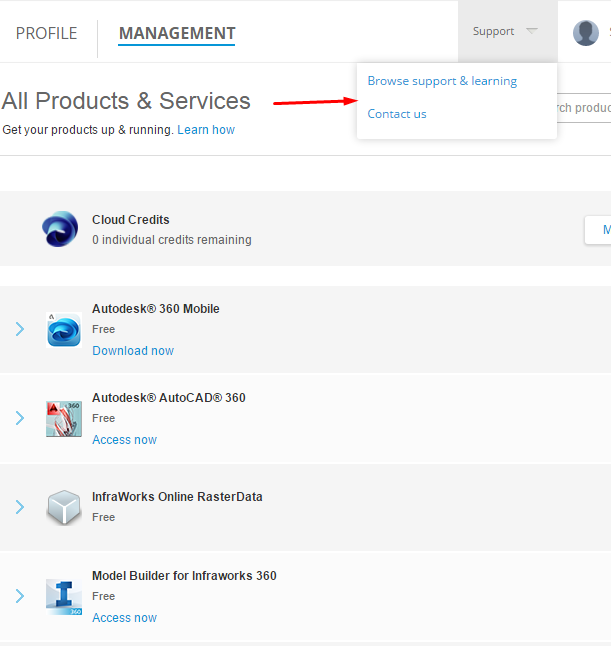The width and height of the screenshot is (611, 646).
Task: Click the Autodesk 360 Mobile app icon
Action: pyautogui.click(x=64, y=330)
